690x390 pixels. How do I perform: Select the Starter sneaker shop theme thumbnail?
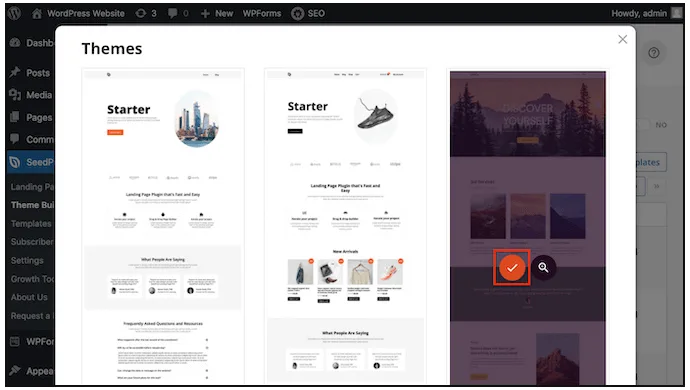pos(345,227)
